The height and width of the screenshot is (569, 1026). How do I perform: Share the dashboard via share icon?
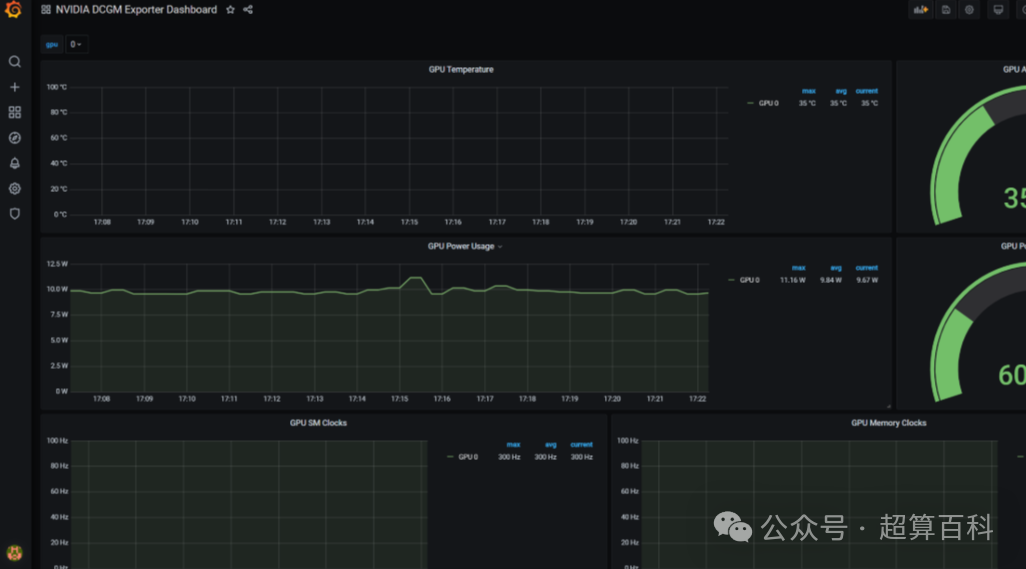pos(248,10)
